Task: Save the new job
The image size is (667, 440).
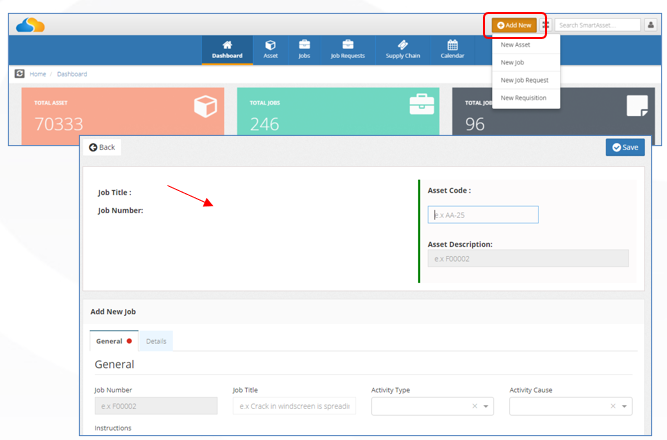Action: click(x=625, y=147)
